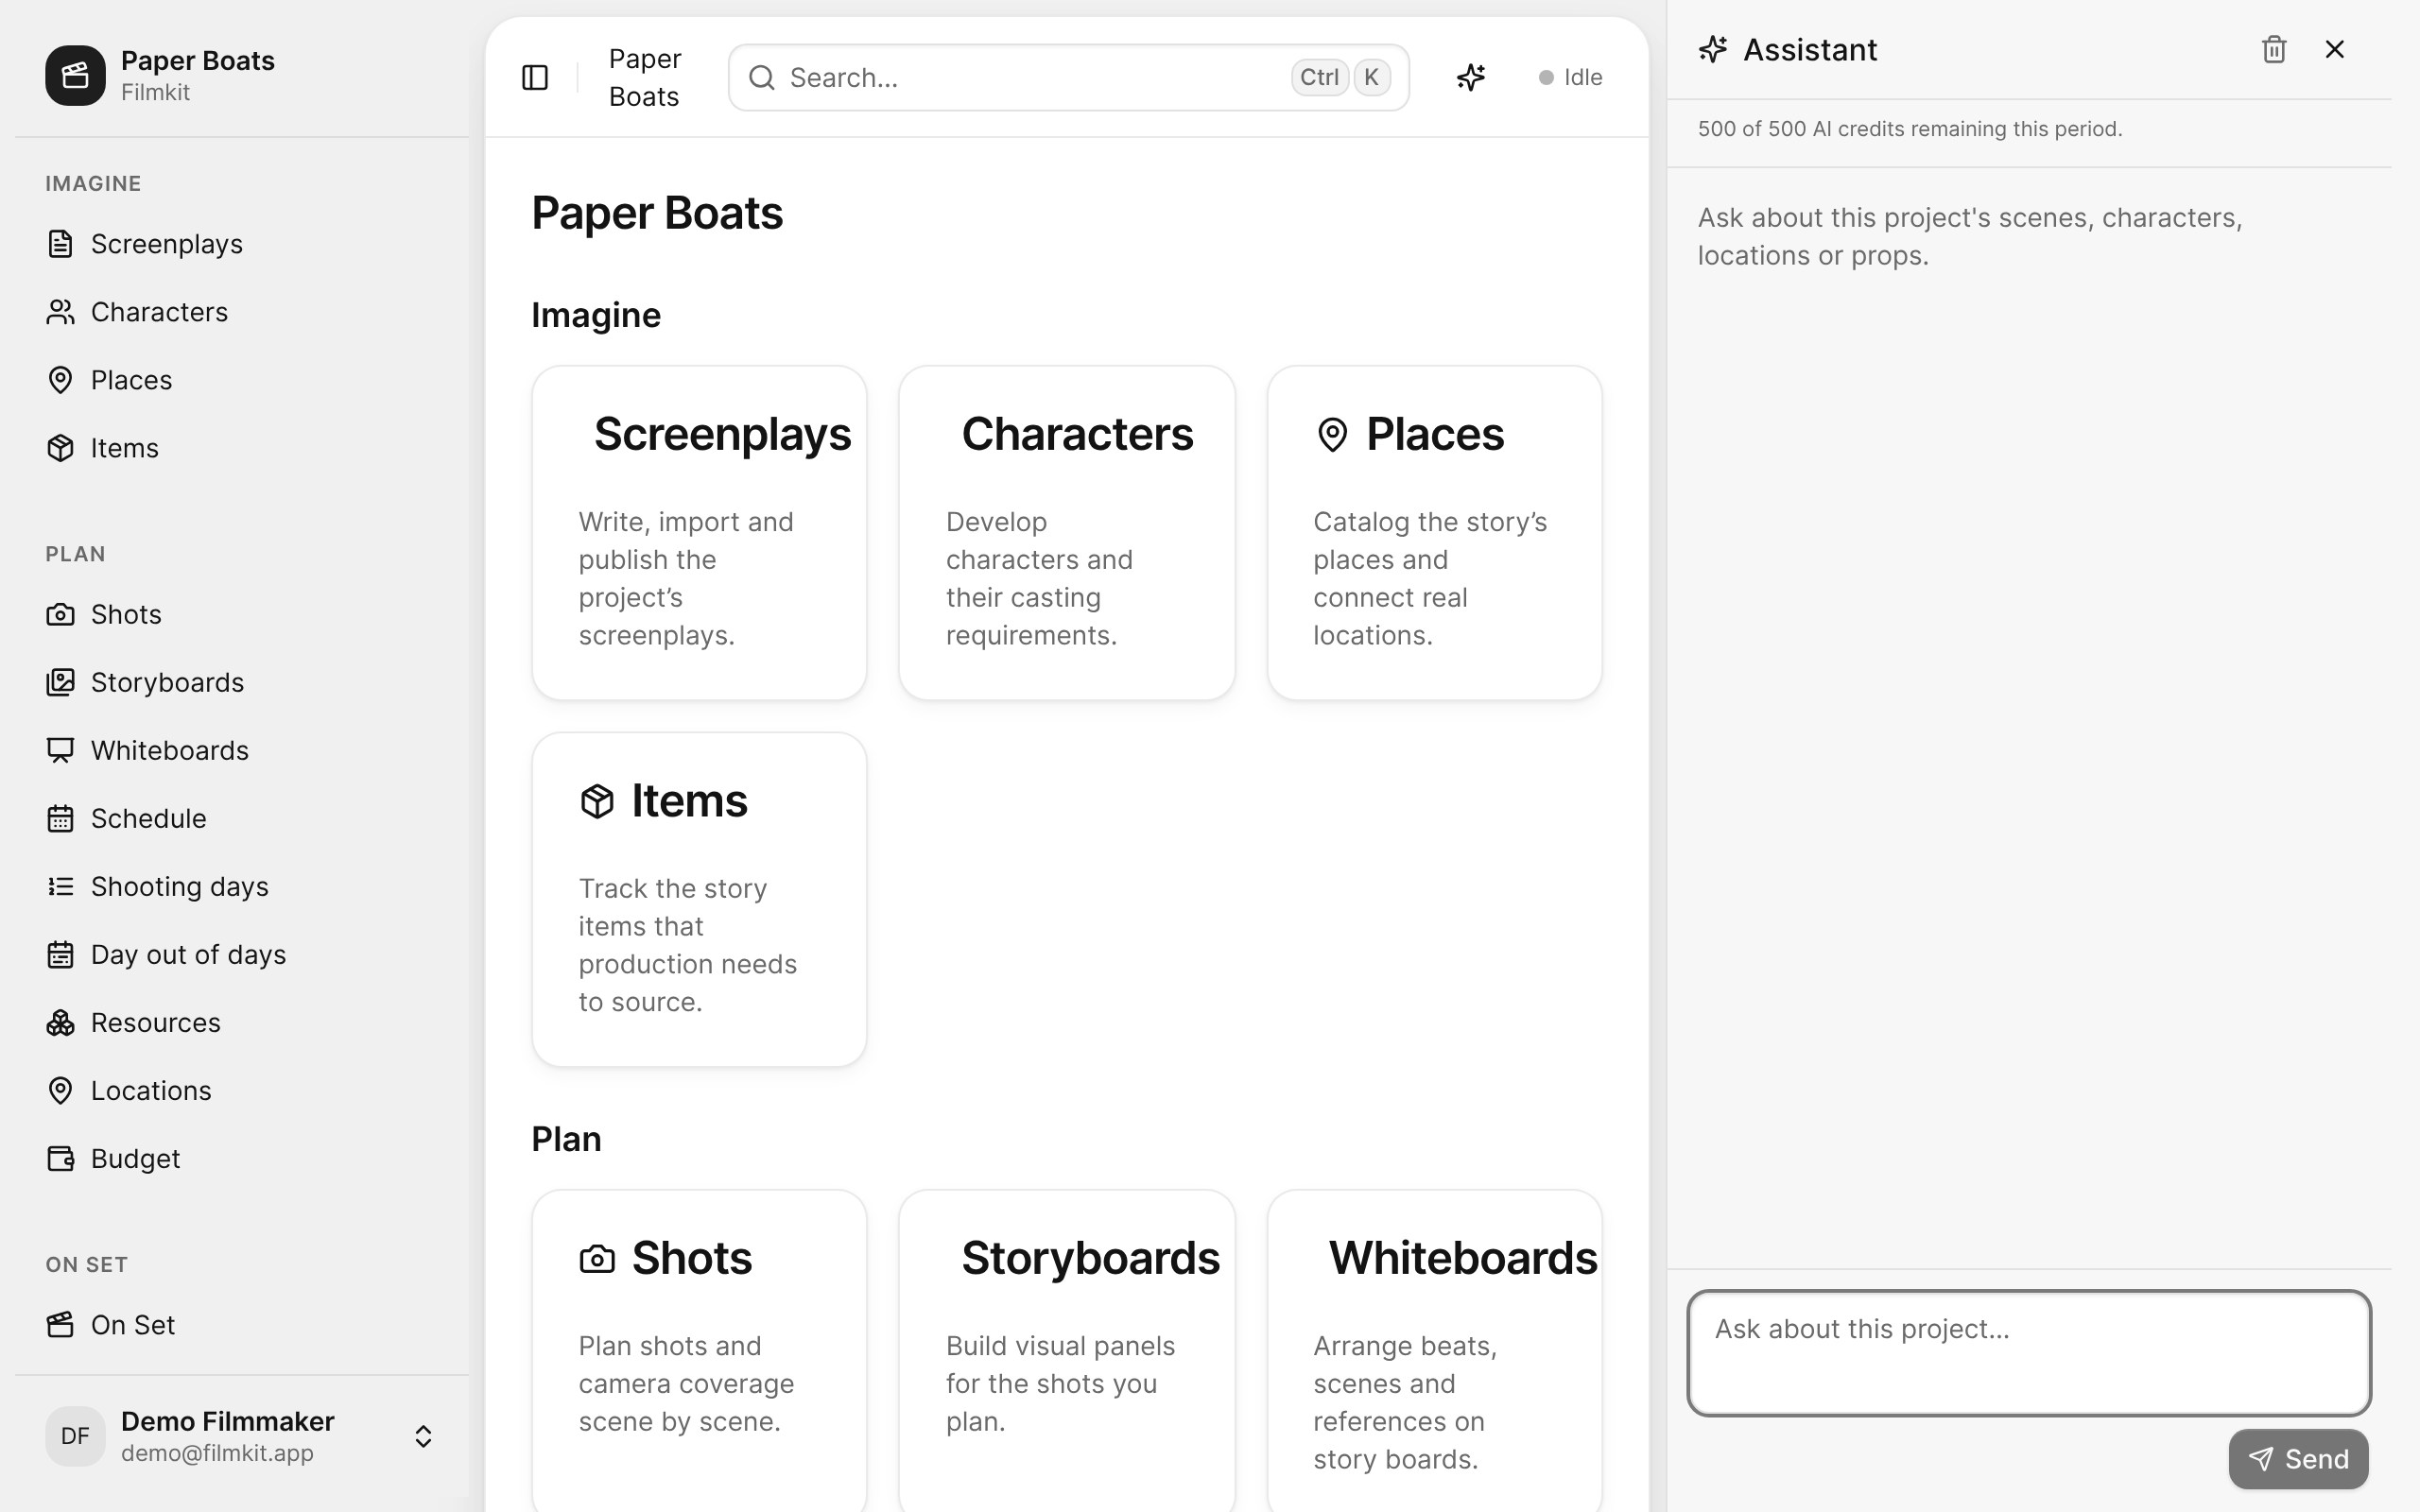Click the Whiteboards presentation icon in the sidebar
The height and width of the screenshot is (1512, 2420).
pyautogui.click(x=60, y=750)
